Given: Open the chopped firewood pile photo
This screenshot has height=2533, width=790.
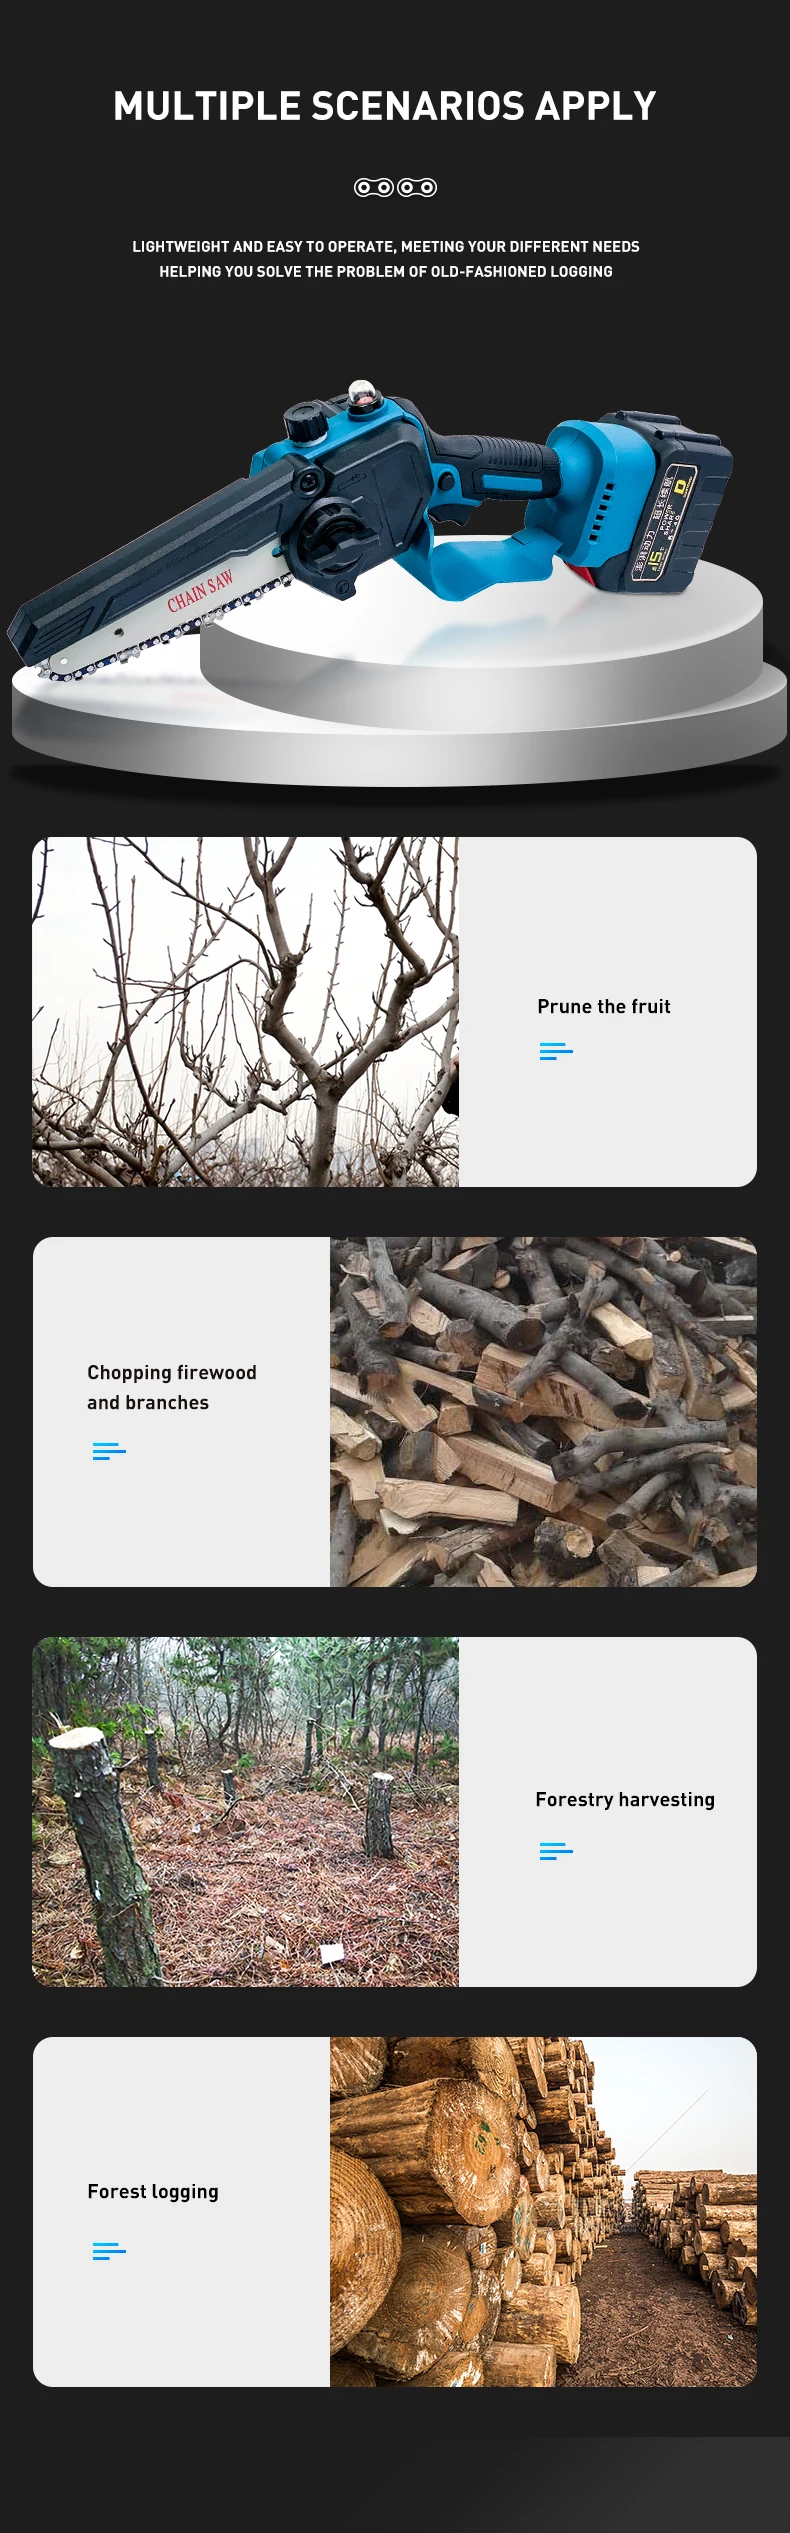Looking at the screenshot, I should click(543, 1412).
